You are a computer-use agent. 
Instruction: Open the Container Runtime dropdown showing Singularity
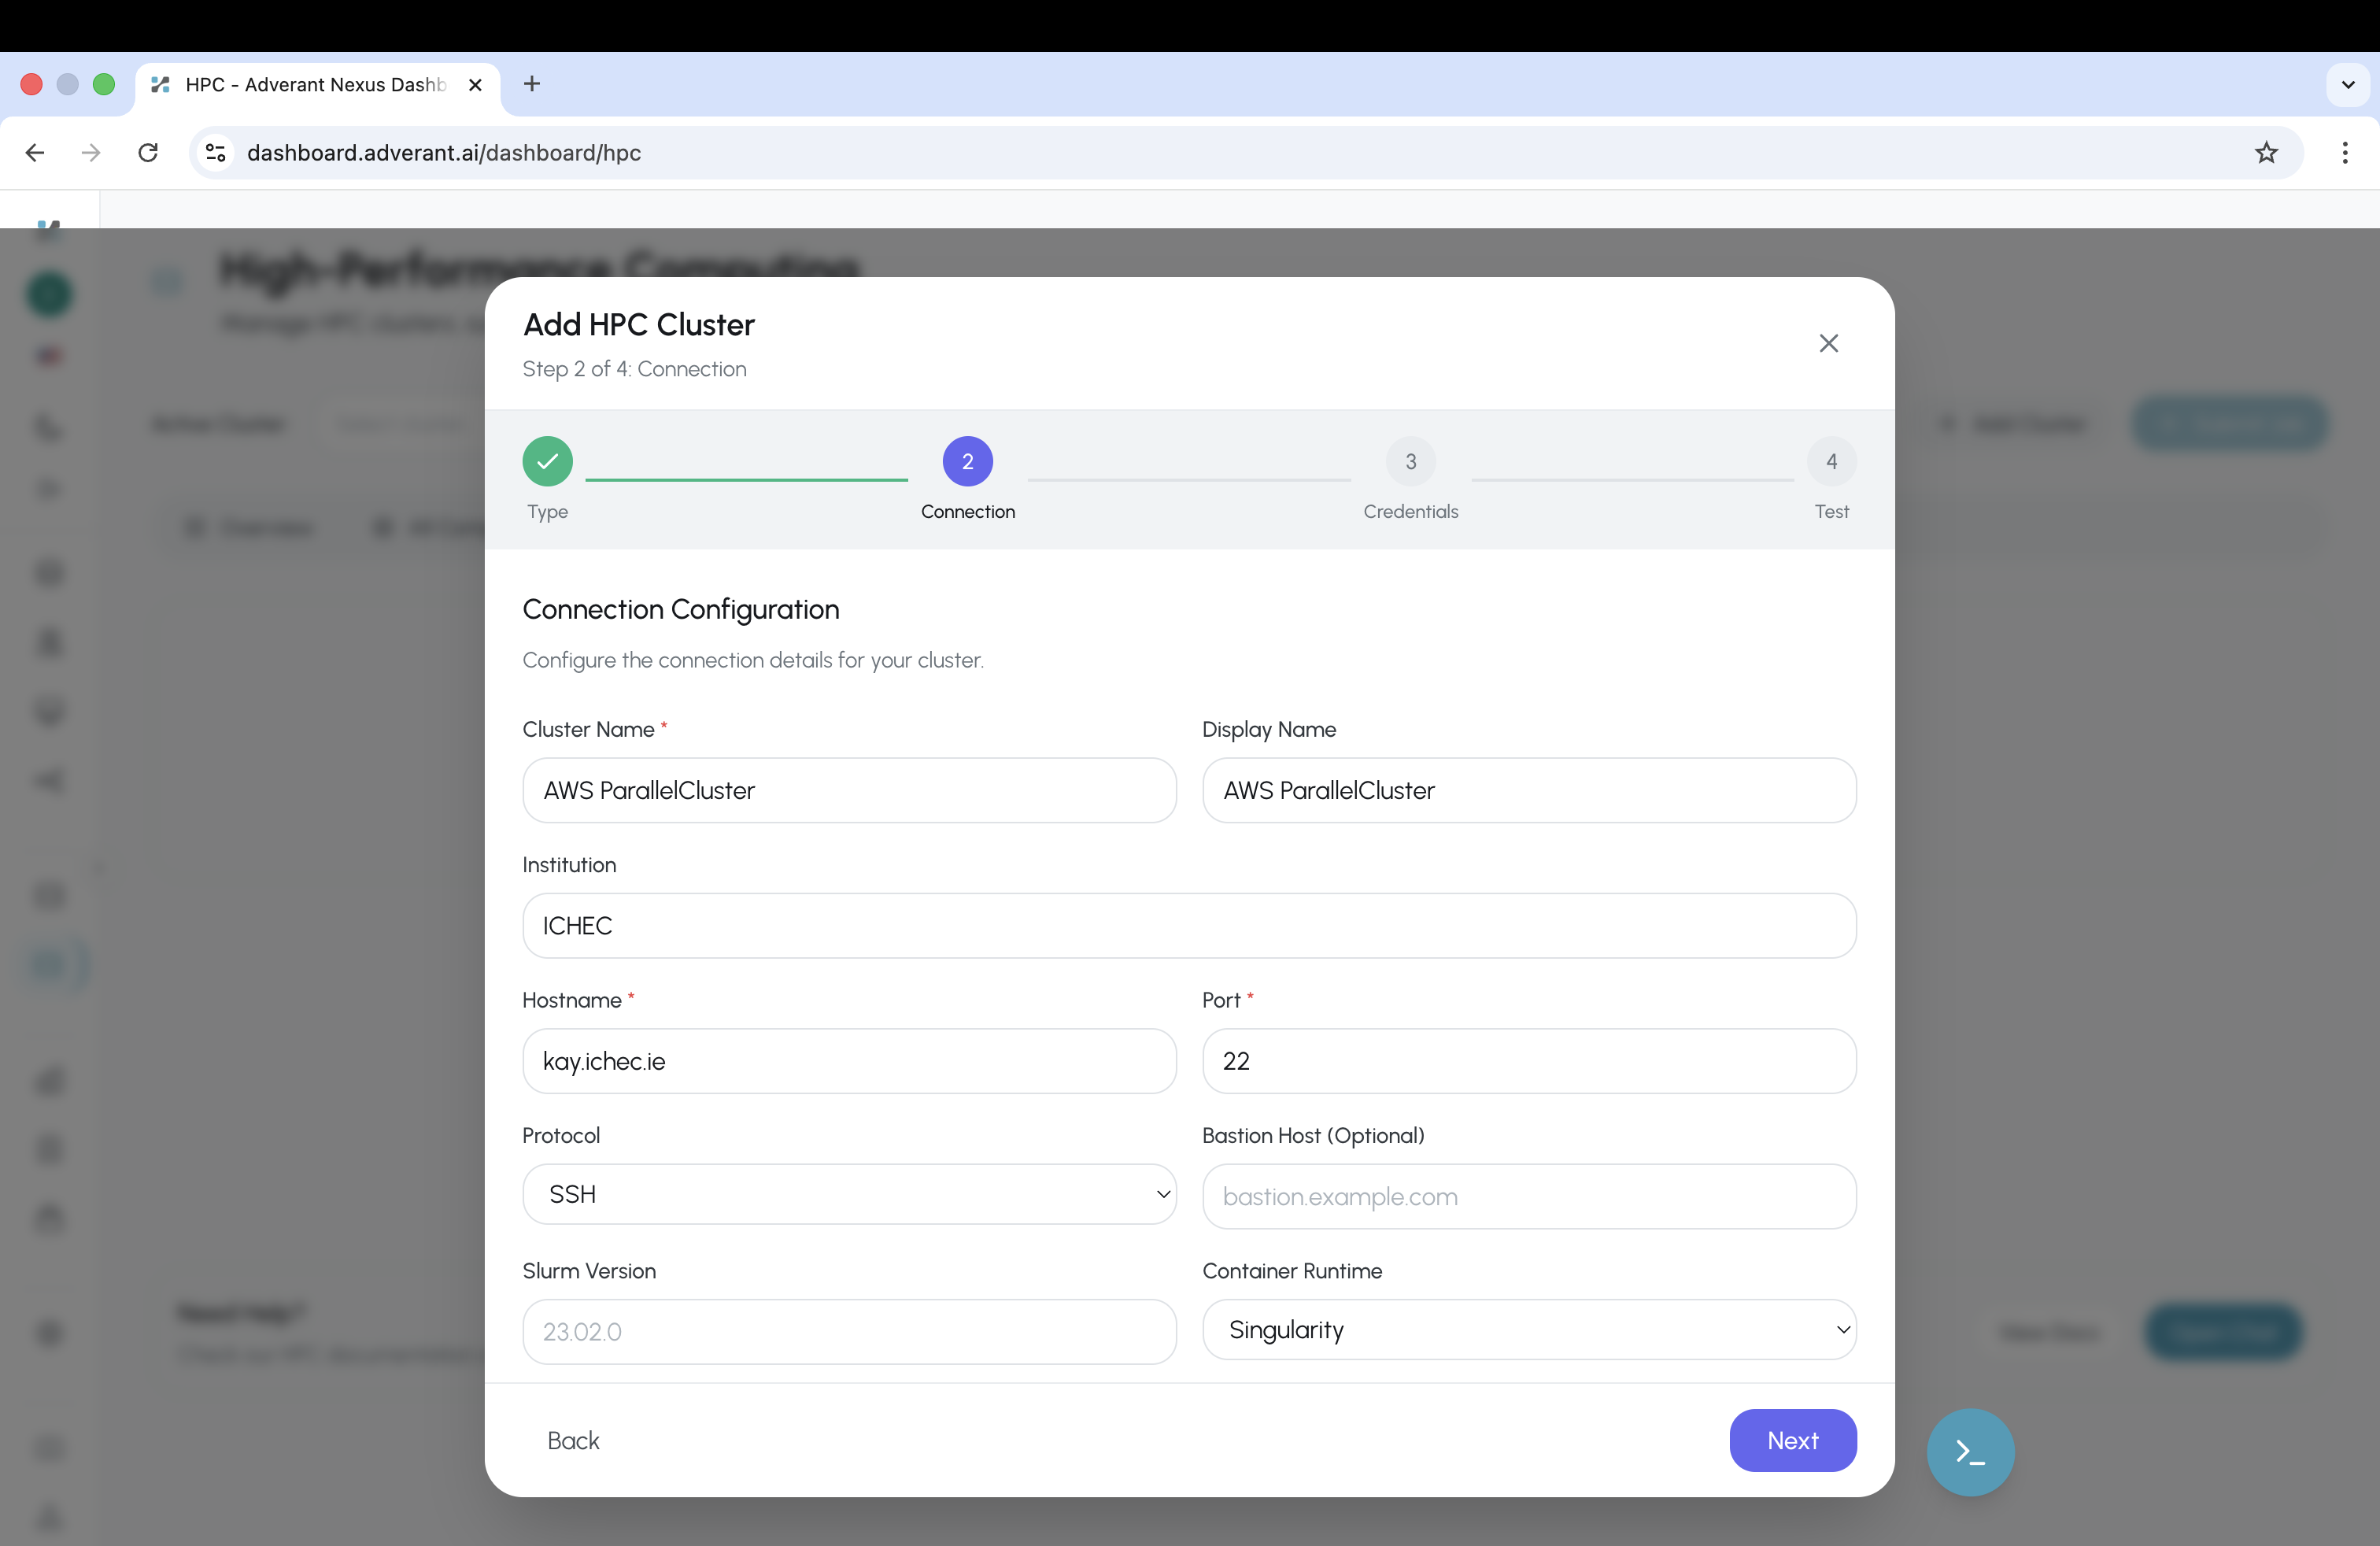coord(1529,1330)
